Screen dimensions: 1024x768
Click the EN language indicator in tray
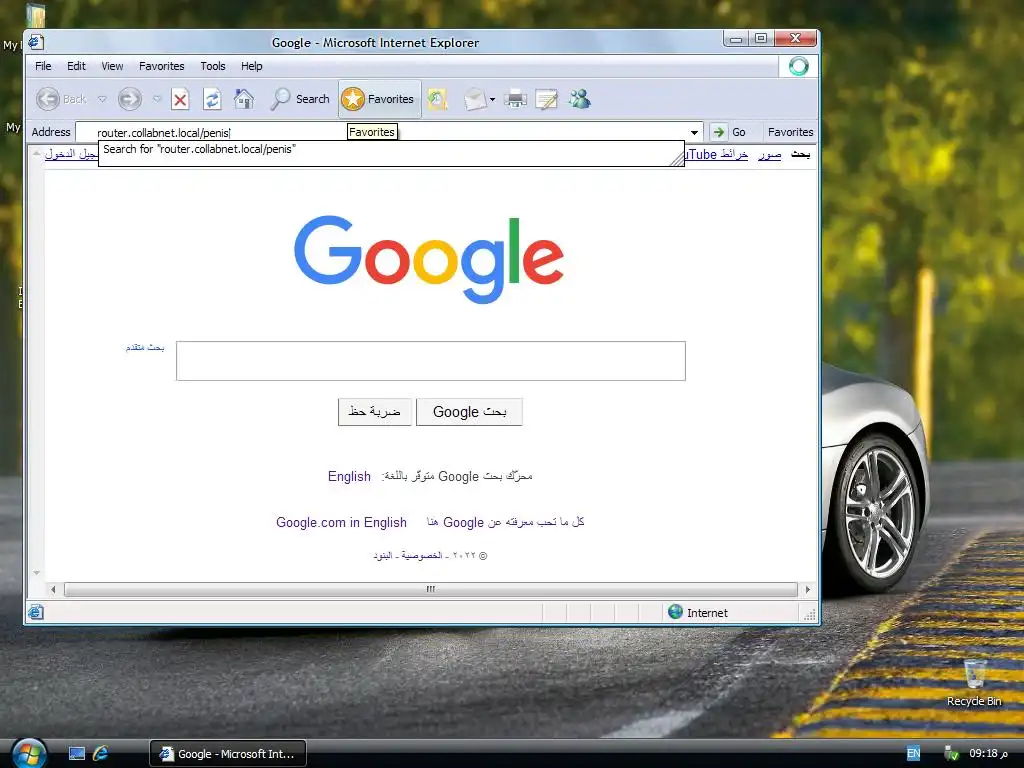click(914, 754)
